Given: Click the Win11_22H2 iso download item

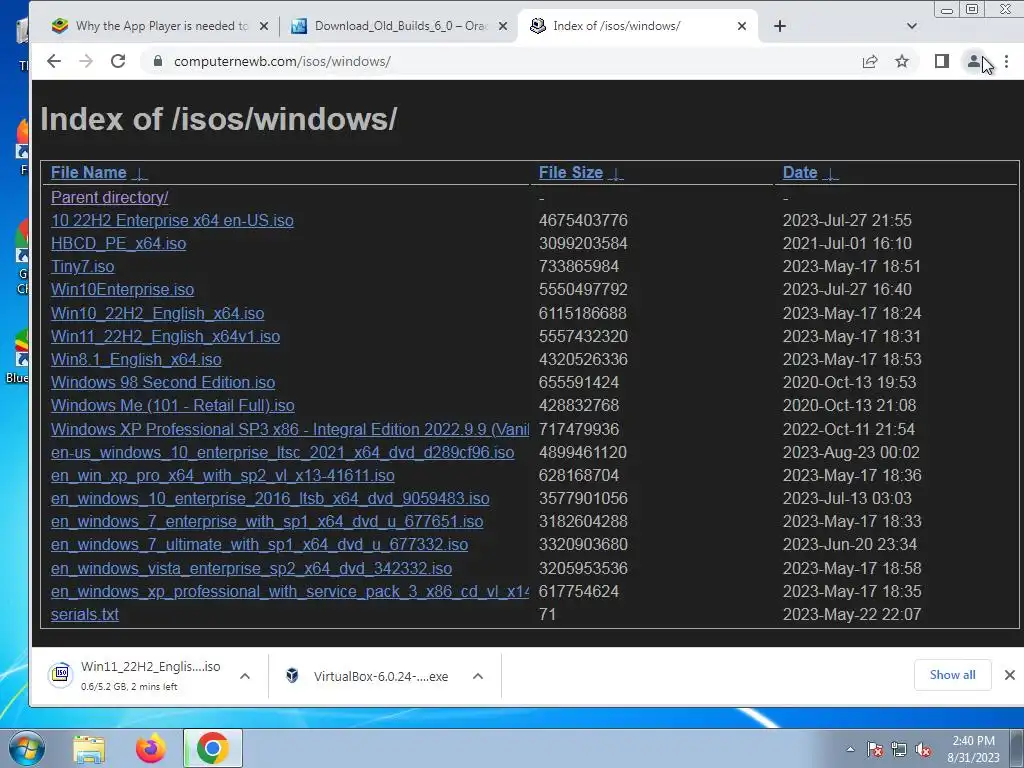Looking at the screenshot, I should (135, 675).
